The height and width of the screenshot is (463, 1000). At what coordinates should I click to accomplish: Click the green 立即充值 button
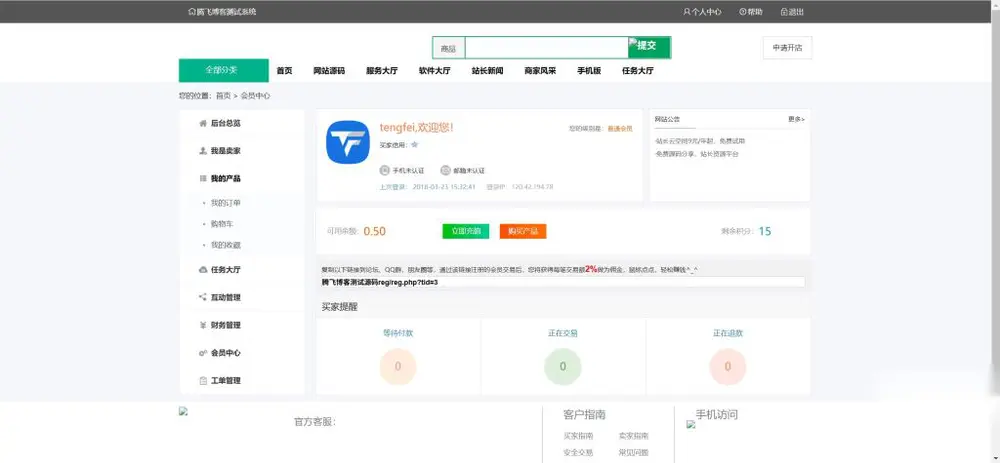coord(466,232)
